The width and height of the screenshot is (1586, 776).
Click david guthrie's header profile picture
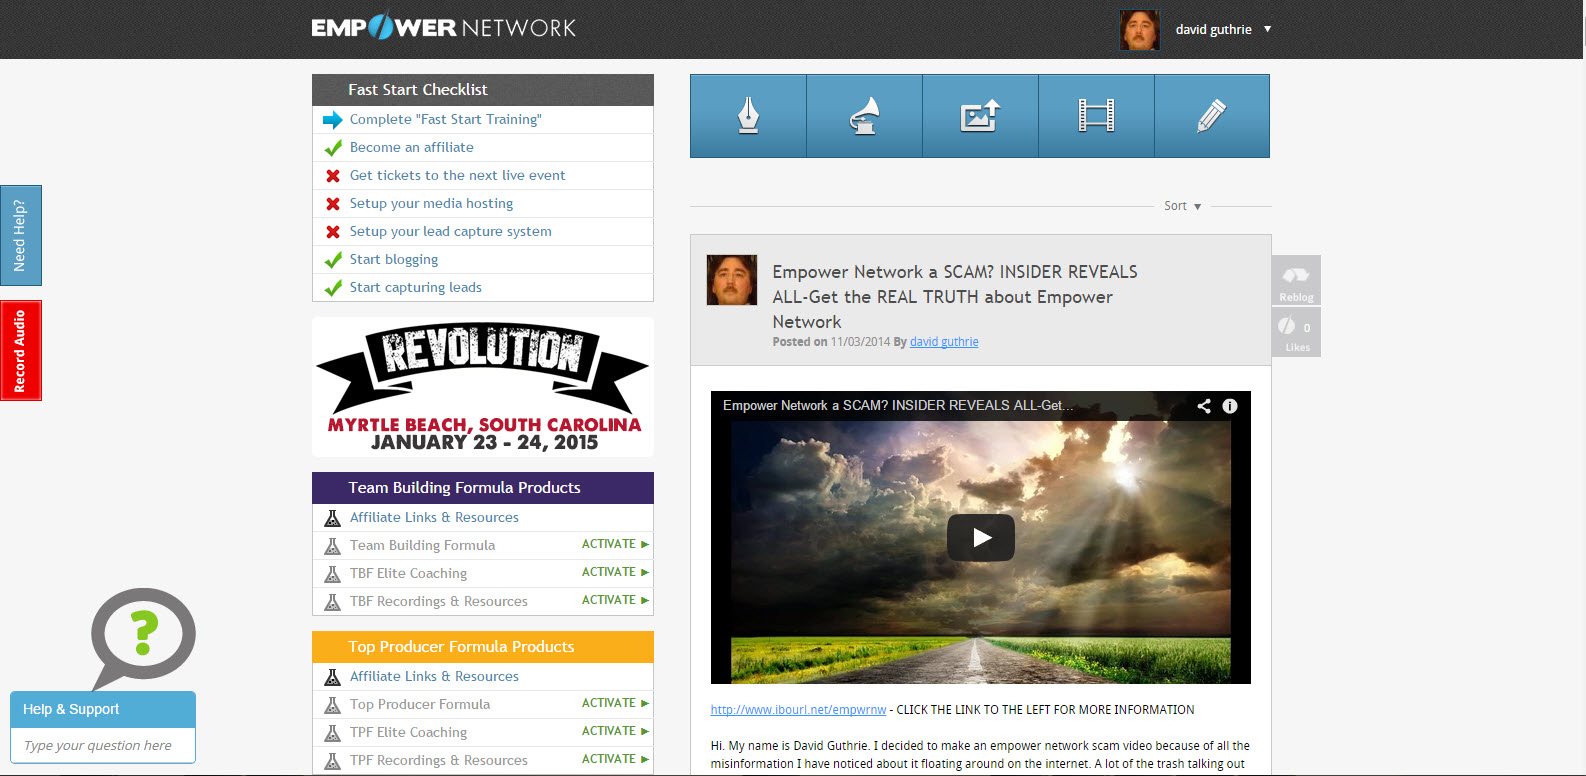pyautogui.click(x=1140, y=30)
